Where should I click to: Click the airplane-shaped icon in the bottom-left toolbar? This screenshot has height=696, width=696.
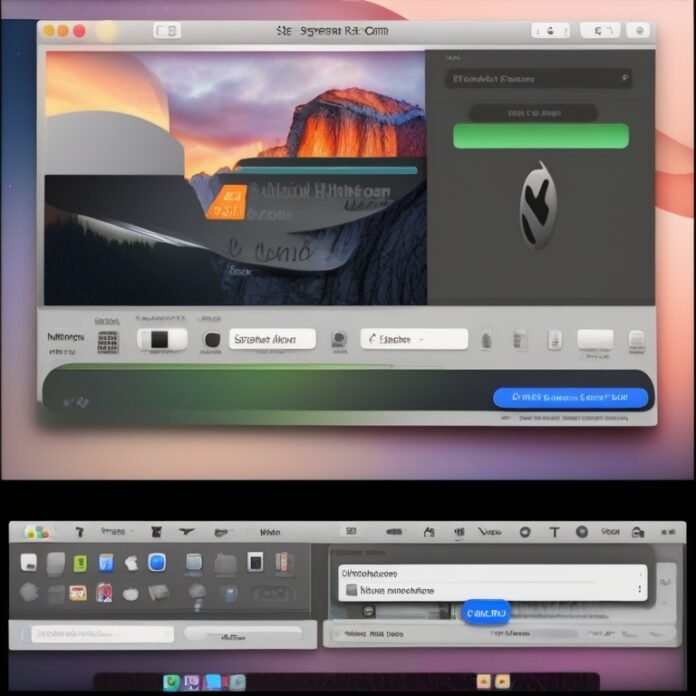click(x=187, y=531)
